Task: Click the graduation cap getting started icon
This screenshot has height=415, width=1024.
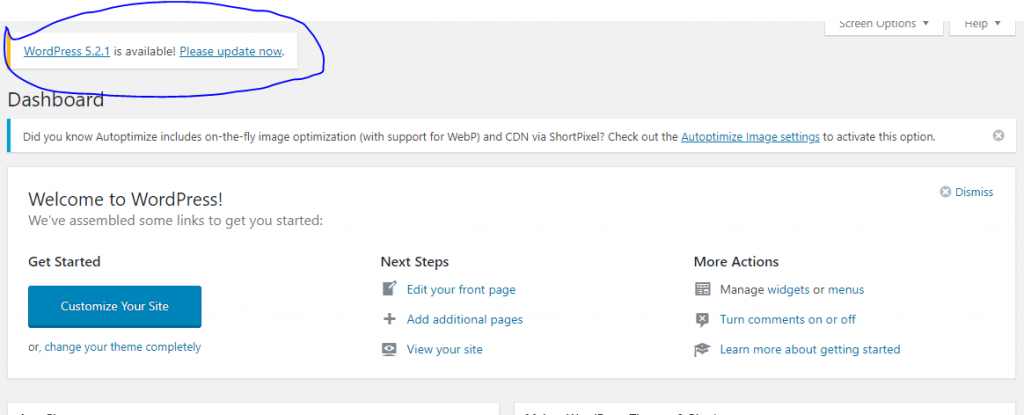Action: click(x=702, y=349)
